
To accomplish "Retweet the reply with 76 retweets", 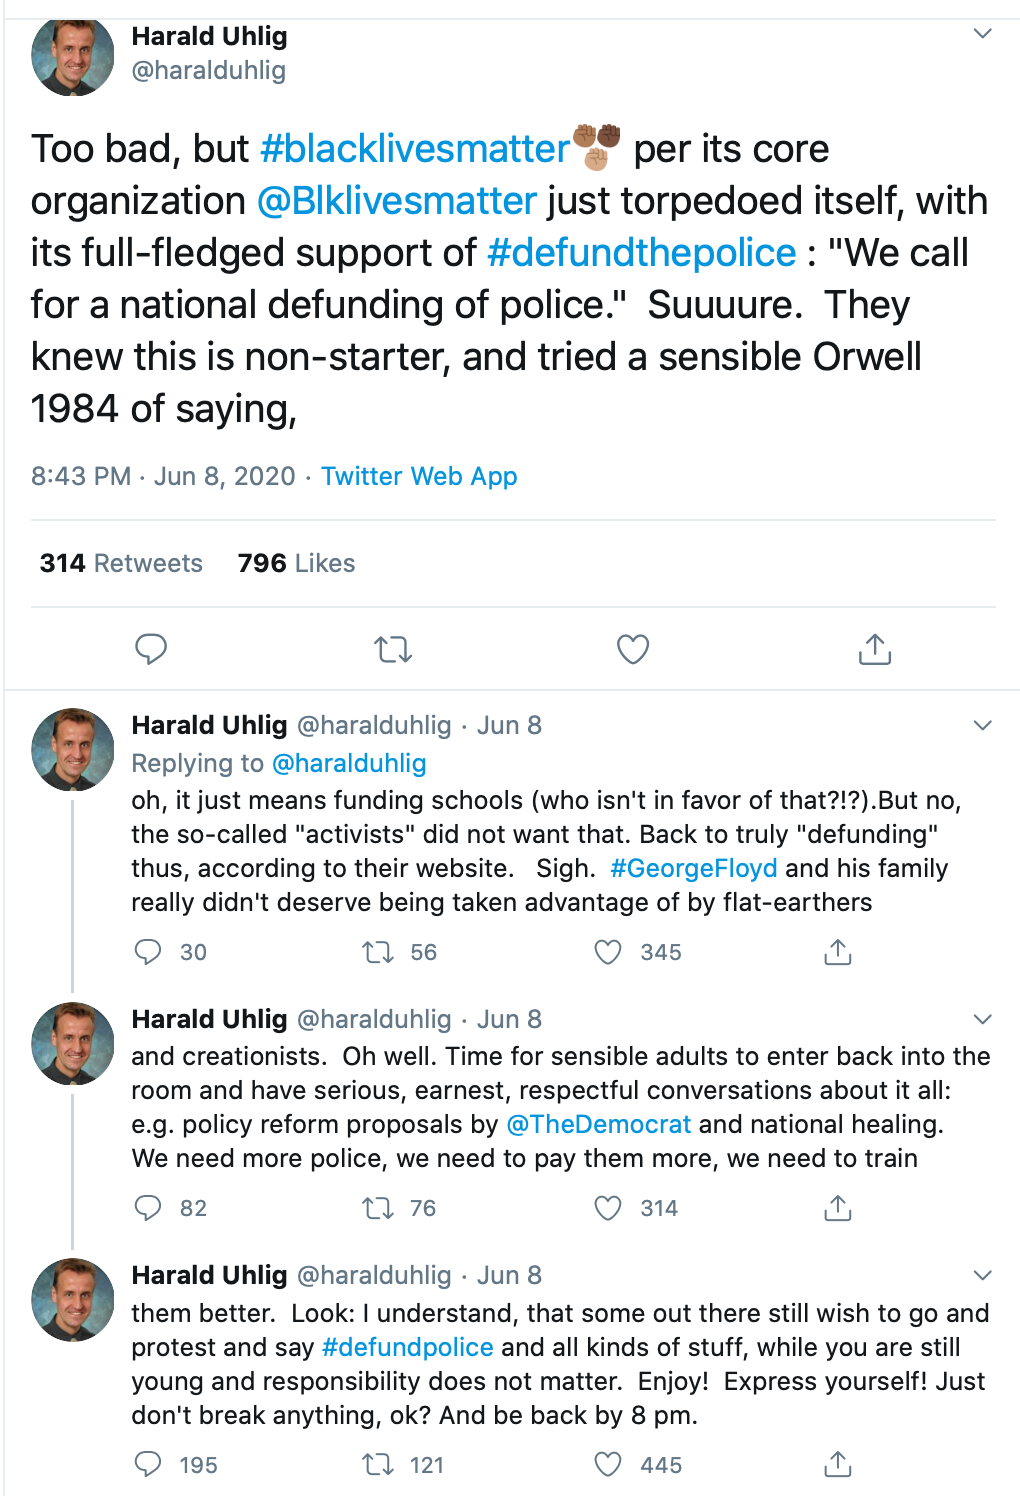I will [378, 1208].
